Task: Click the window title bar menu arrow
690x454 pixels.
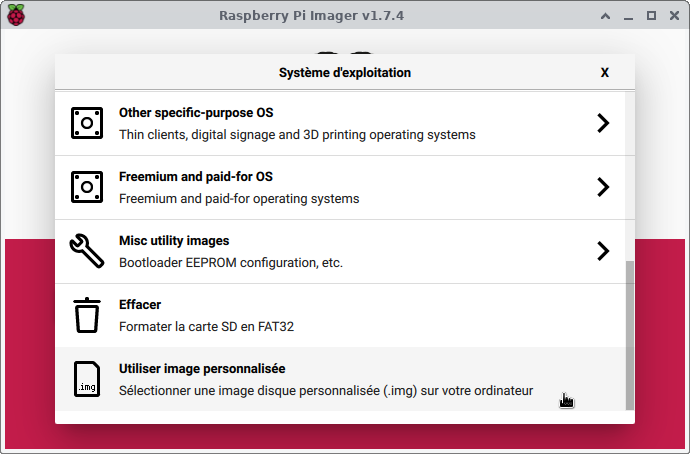Action: [x=606, y=15]
